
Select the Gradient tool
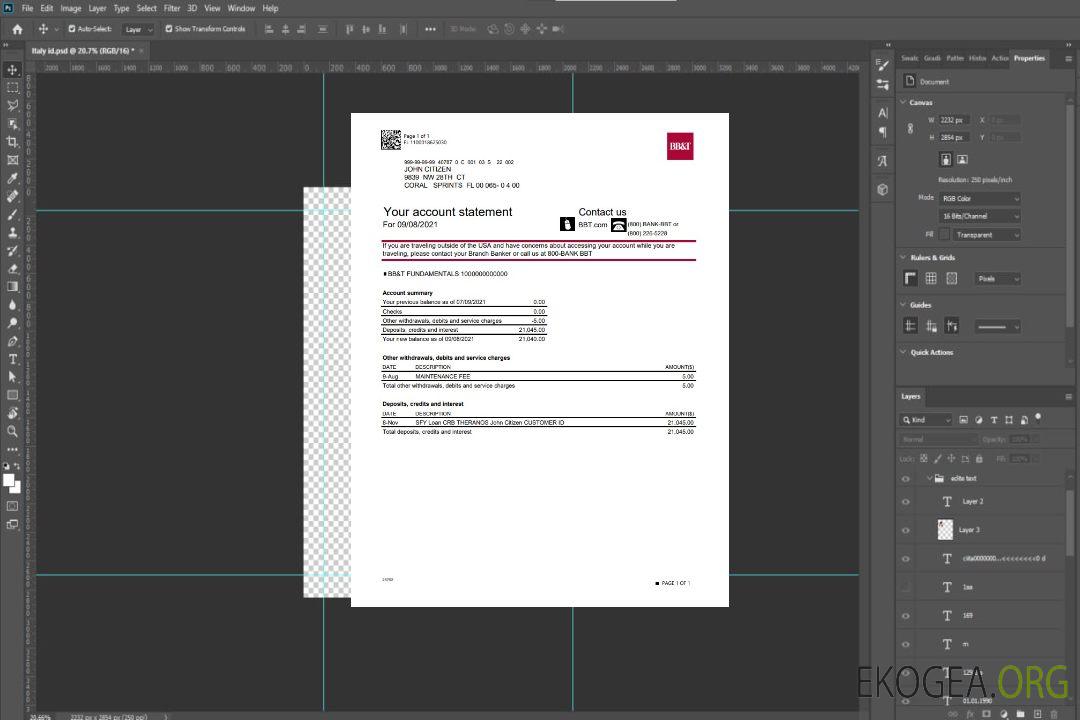tap(12, 287)
